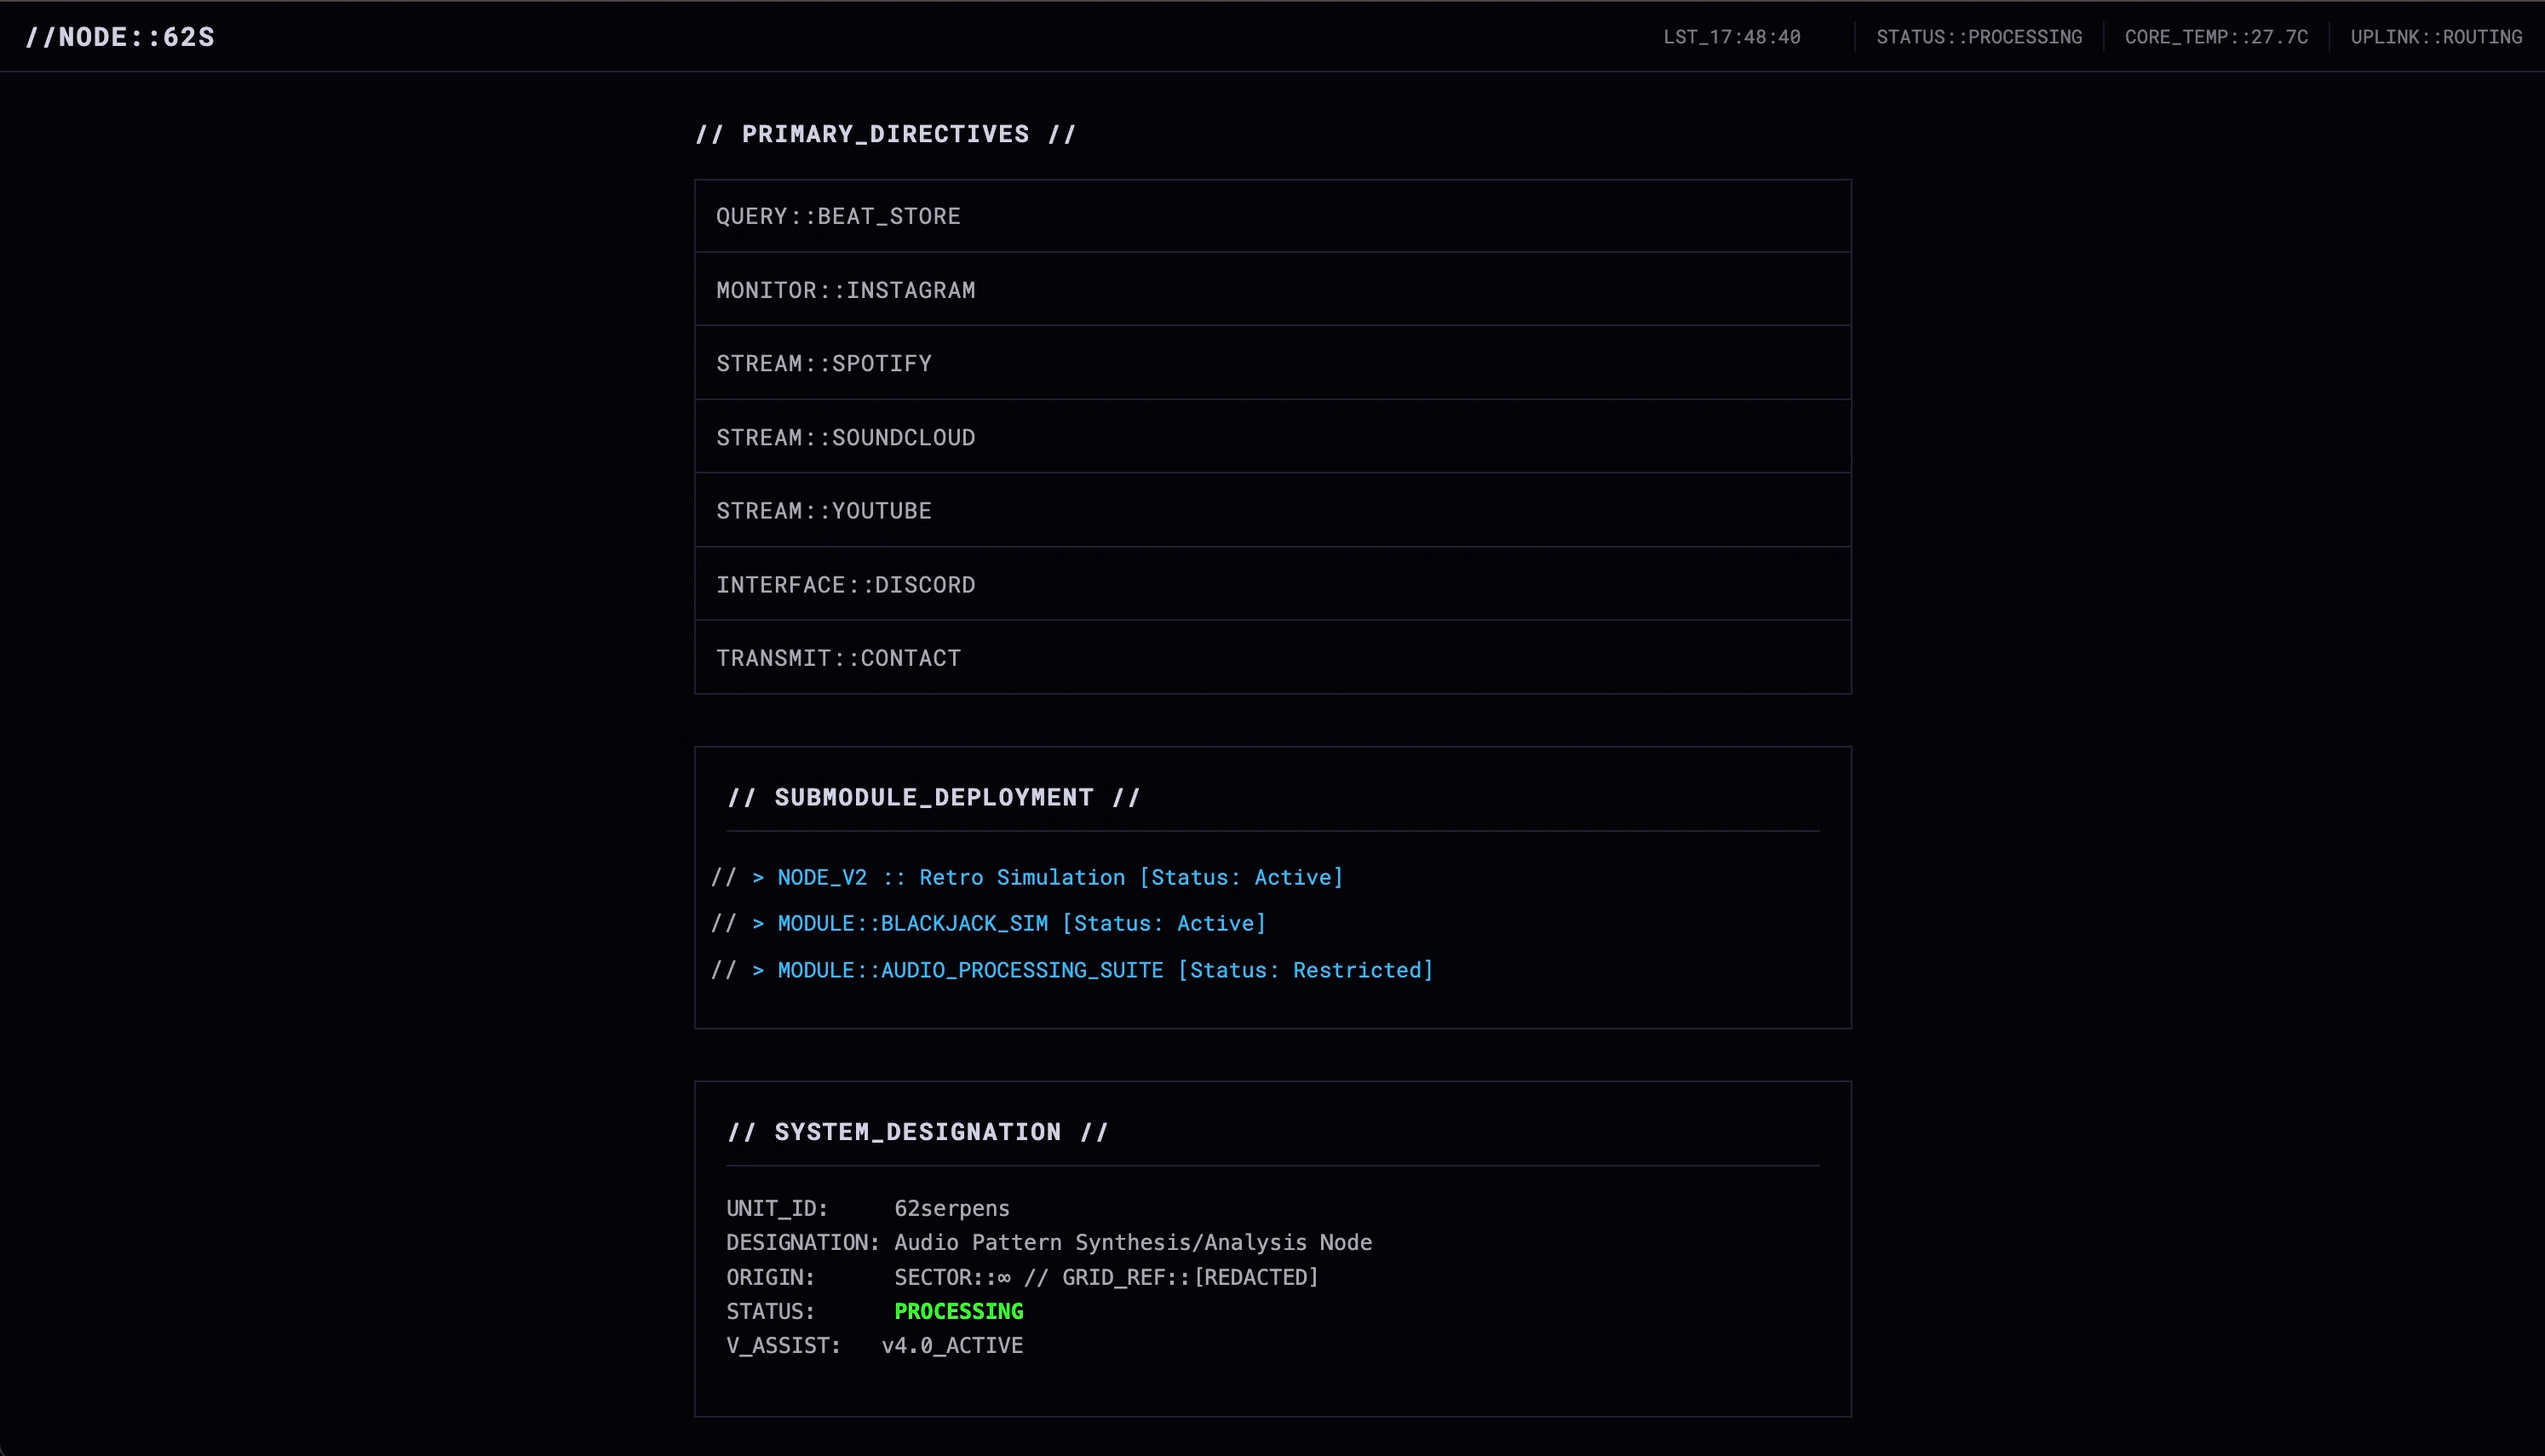Click the CORE_TEMP::27.7C readout
Viewport: 2545px width, 1456px height.
tap(2217, 37)
